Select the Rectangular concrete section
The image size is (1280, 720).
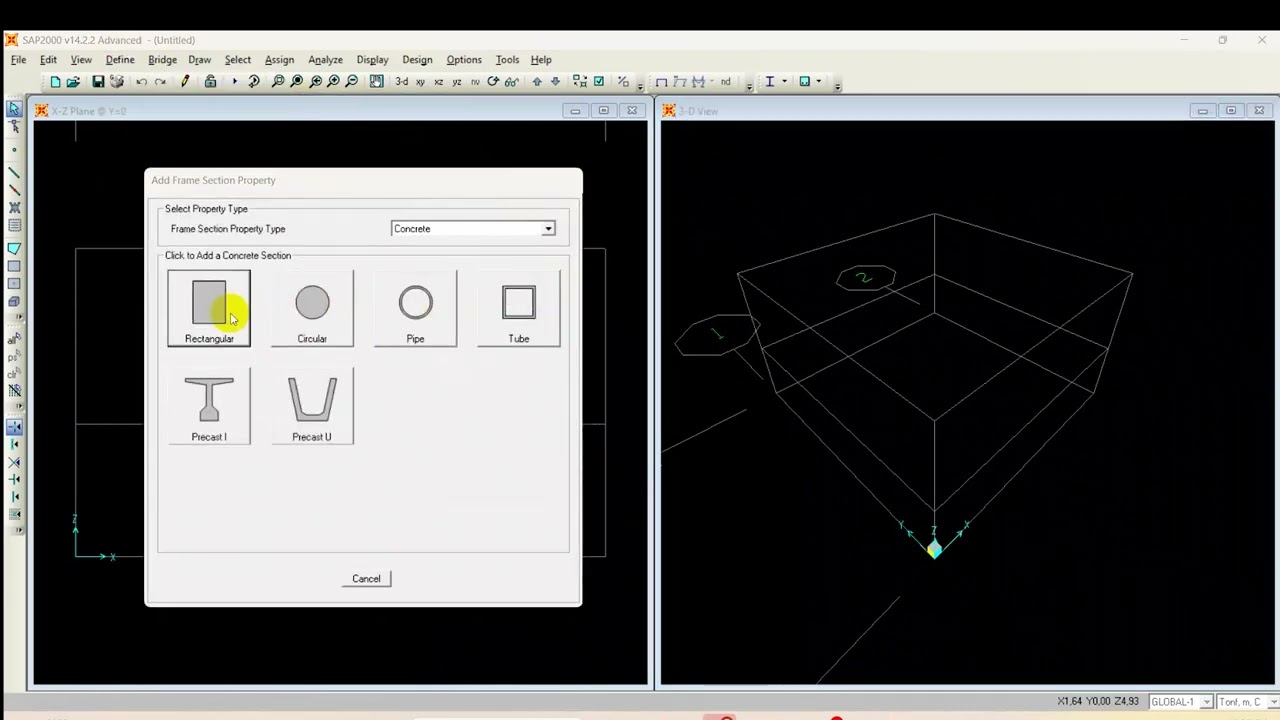coord(209,309)
